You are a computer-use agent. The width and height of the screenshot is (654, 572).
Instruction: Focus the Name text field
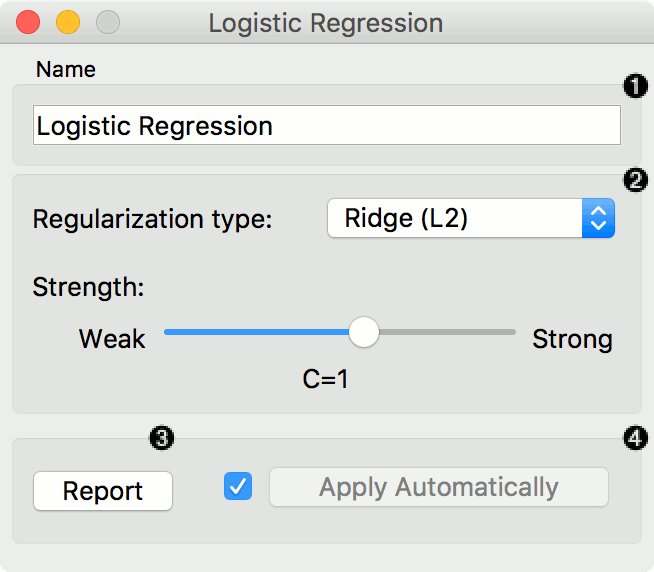[326, 126]
